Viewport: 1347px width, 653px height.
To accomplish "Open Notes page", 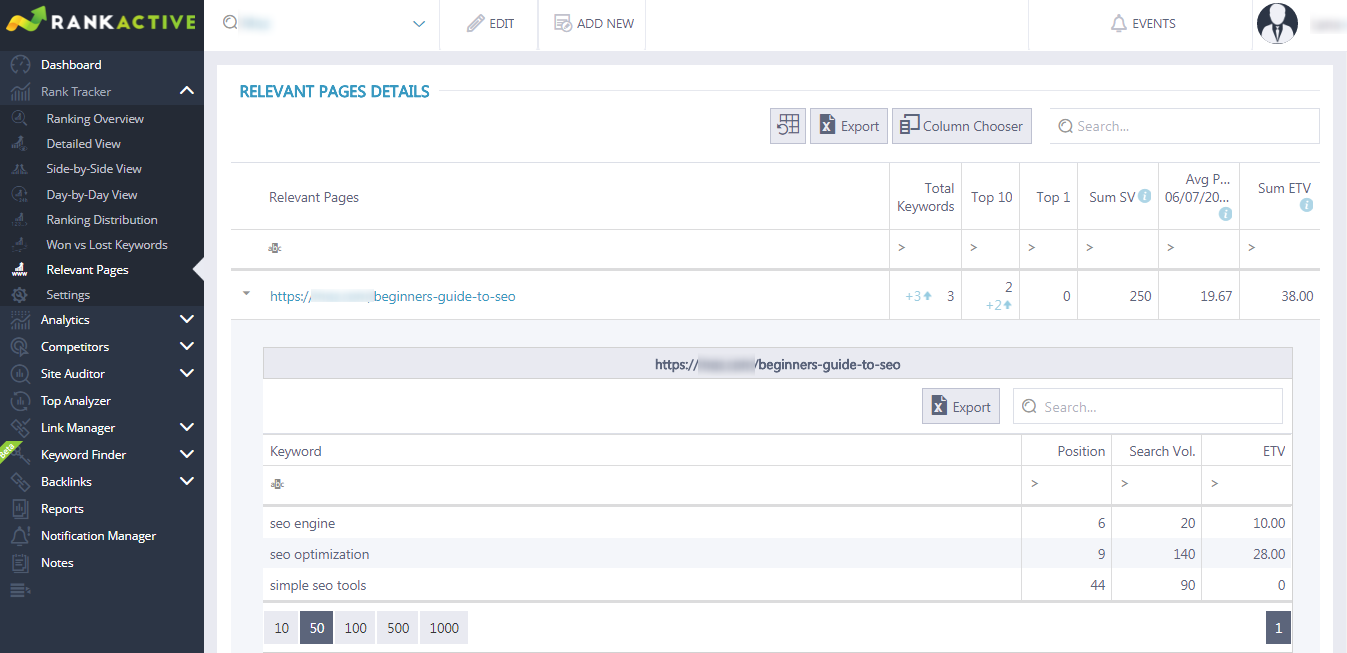I will [57, 563].
